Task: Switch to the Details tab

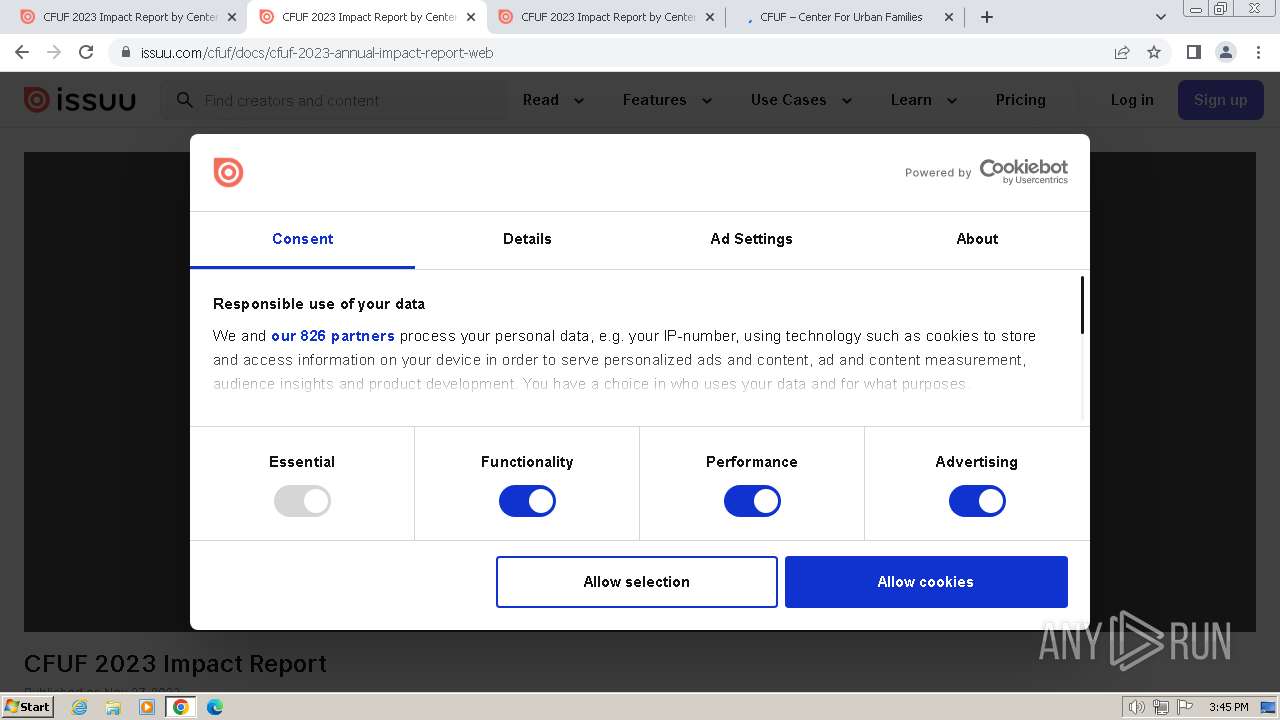Action: pyautogui.click(x=527, y=239)
